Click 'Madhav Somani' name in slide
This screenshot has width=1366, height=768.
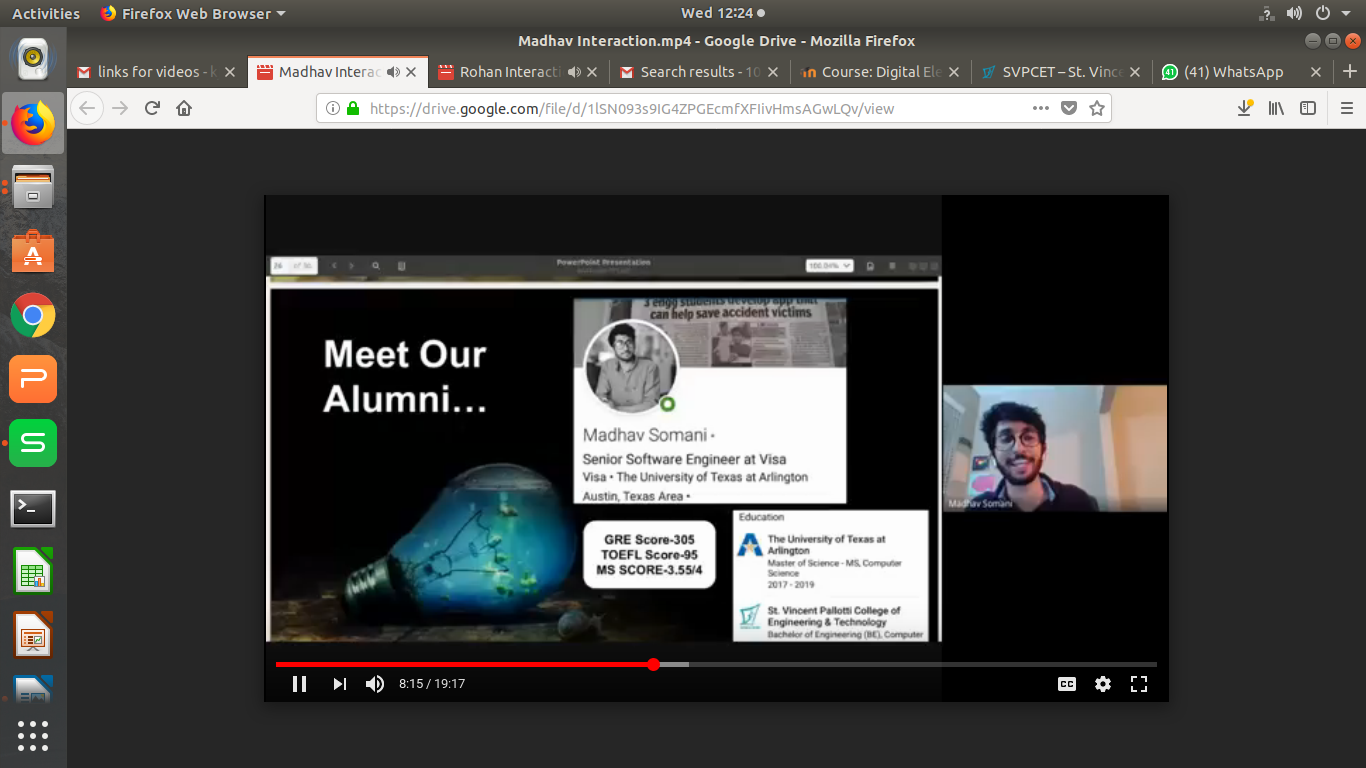click(x=645, y=435)
